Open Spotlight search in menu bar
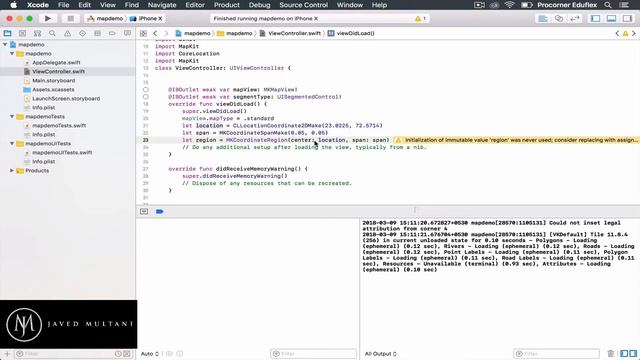The height and width of the screenshot is (360, 640). point(608,5)
